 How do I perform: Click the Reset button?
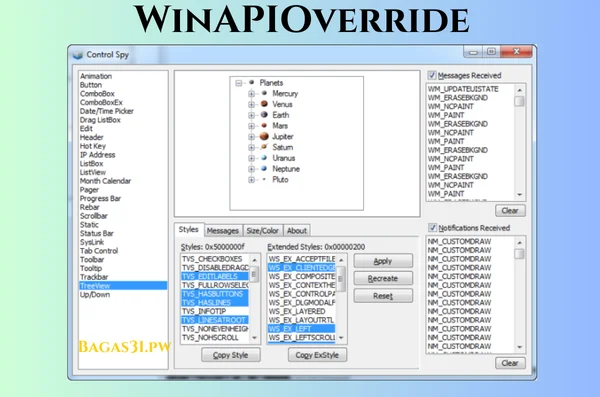(383, 296)
